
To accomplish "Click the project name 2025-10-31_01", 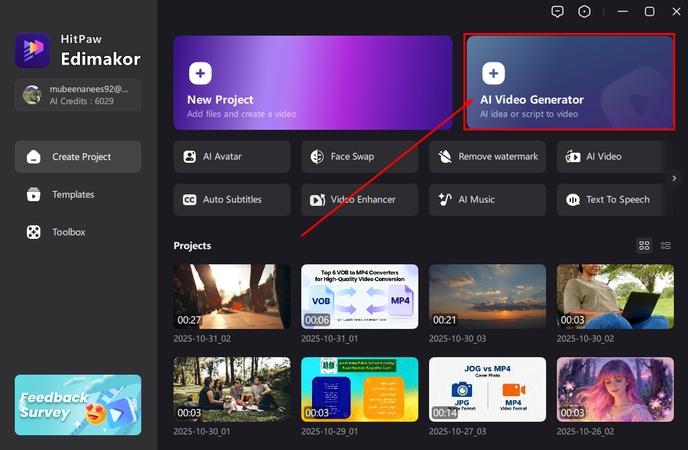I will point(330,339).
